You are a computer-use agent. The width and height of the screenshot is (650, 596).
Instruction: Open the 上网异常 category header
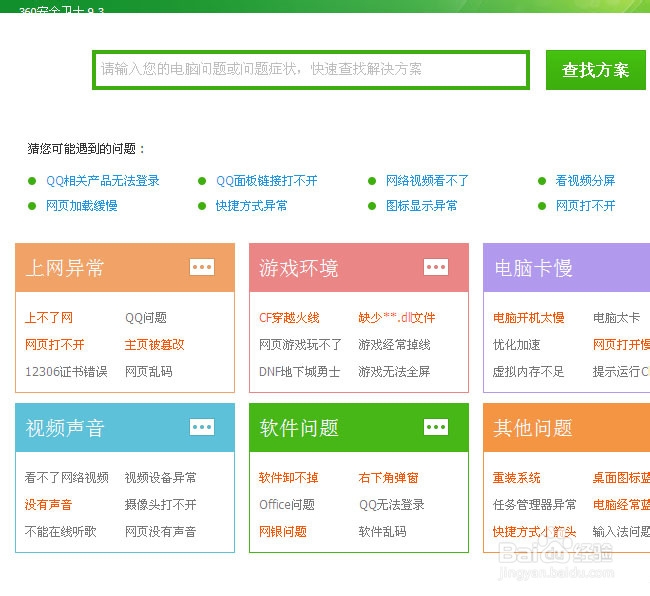125,268
